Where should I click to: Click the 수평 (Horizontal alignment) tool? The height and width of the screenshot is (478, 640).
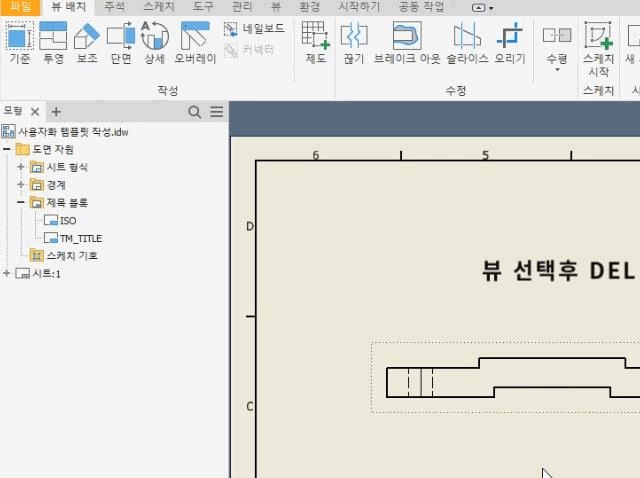tap(557, 43)
